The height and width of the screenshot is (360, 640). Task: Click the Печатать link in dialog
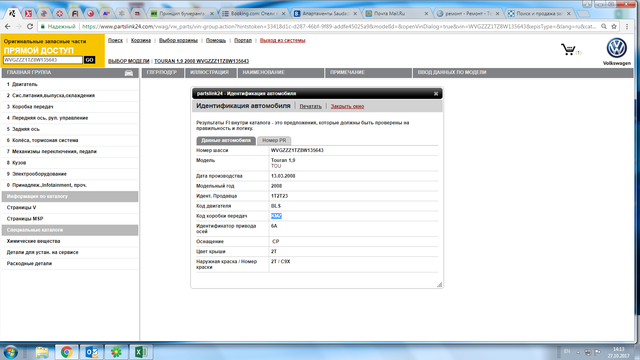tap(310, 106)
